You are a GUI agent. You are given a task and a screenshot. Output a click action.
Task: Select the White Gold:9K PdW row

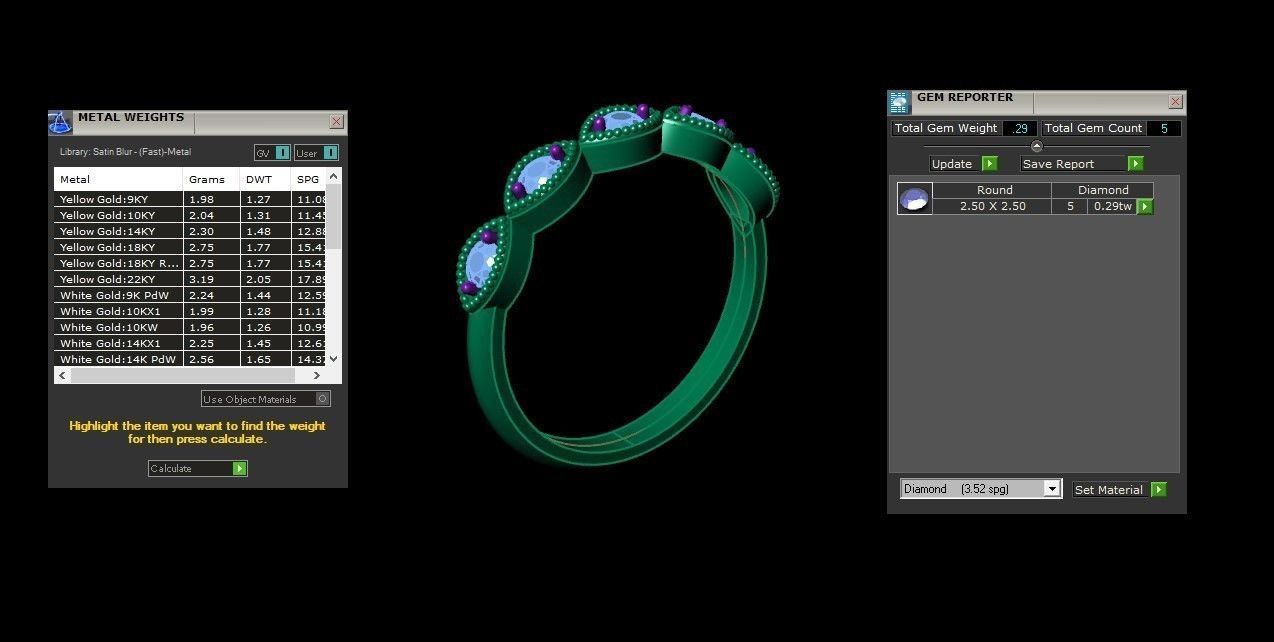point(191,295)
